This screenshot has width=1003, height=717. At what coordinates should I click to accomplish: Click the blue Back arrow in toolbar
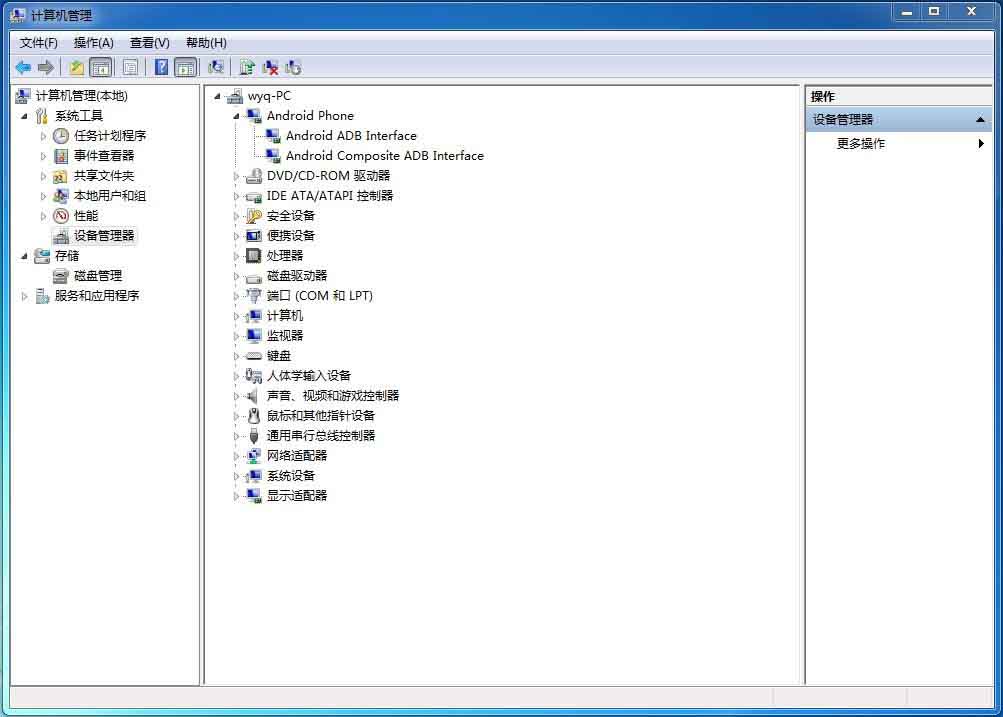pos(23,67)
